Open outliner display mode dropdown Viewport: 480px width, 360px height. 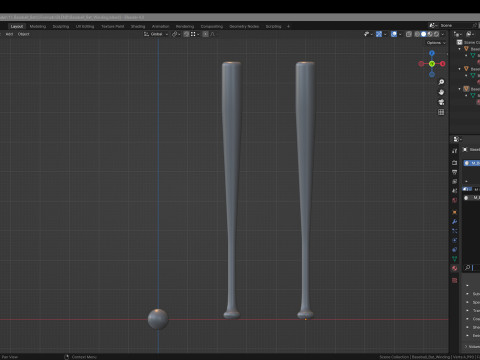470,34
